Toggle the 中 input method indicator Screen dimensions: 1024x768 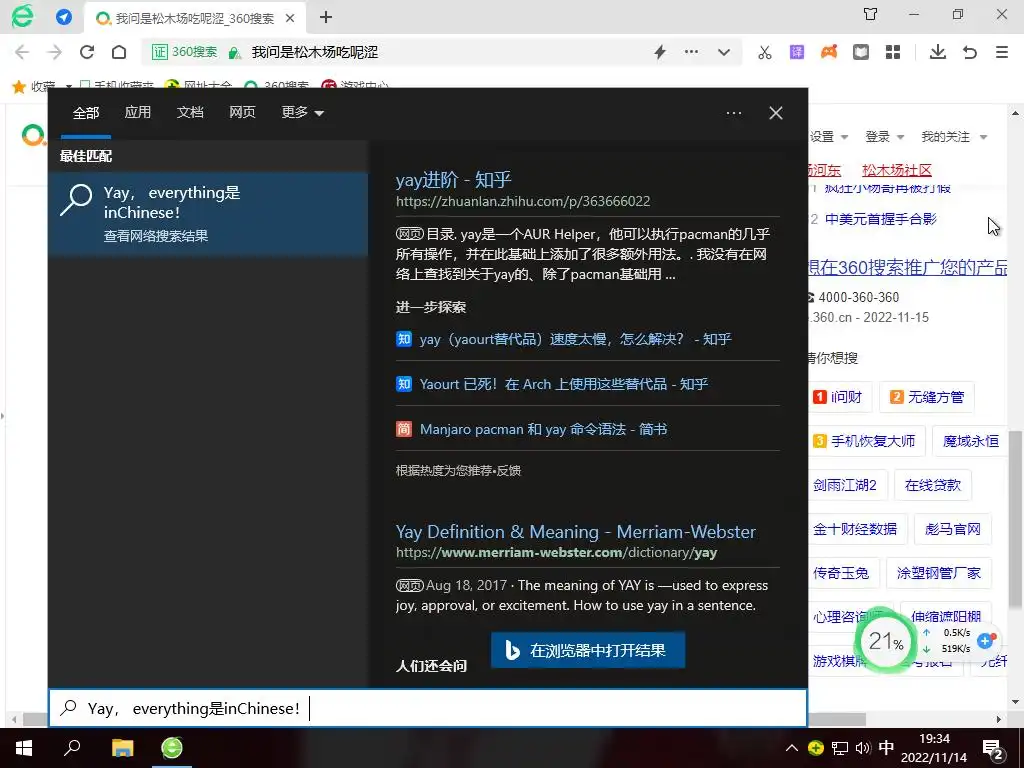pyautogui.click(x=886, y=748)
